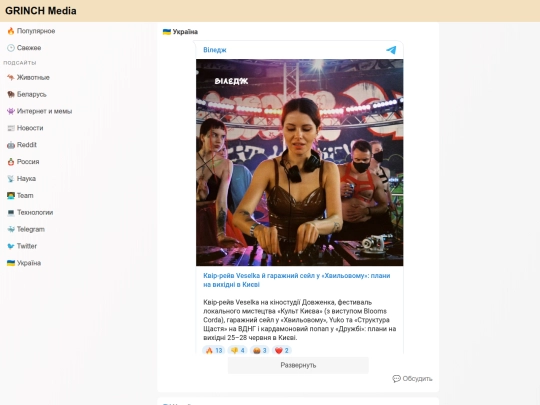Click the icon beside Team
Image resolution: width=540 pixels, height=405 pixels.
[x=11, y=196]
